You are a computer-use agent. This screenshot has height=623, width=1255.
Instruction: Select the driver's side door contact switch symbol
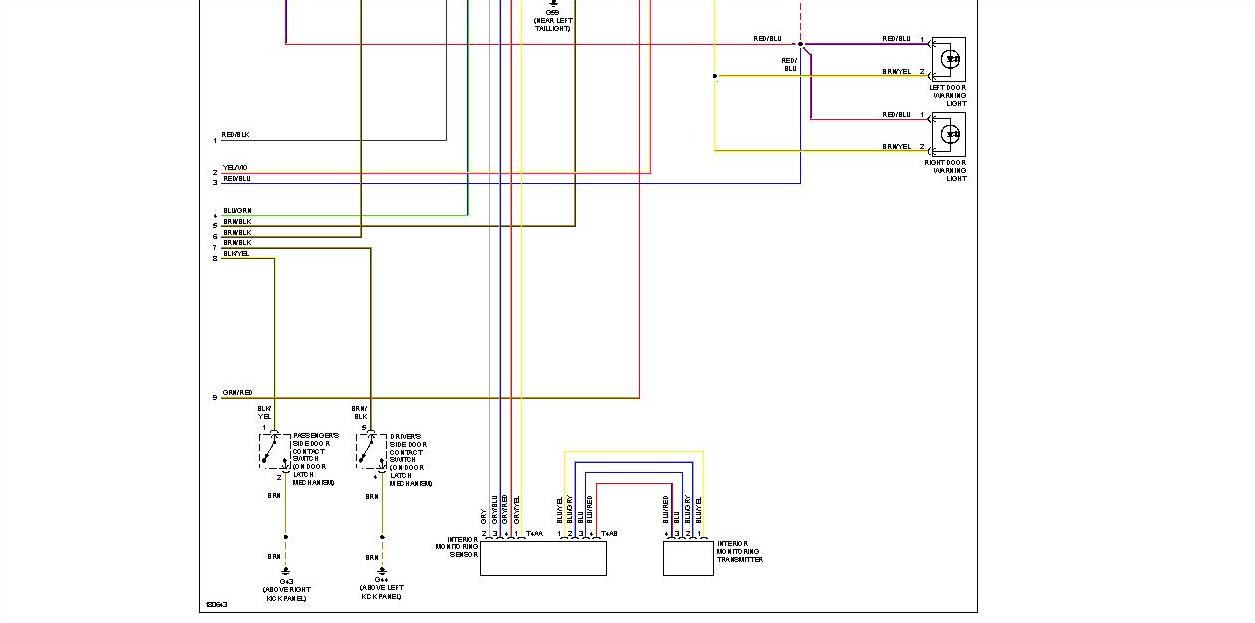371,451
